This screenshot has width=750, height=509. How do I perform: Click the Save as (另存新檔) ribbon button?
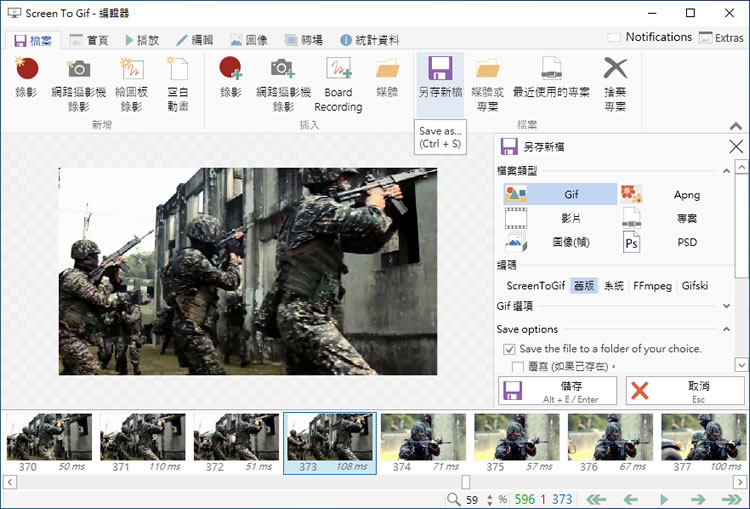pyautogui.click(x=440, y=84)
